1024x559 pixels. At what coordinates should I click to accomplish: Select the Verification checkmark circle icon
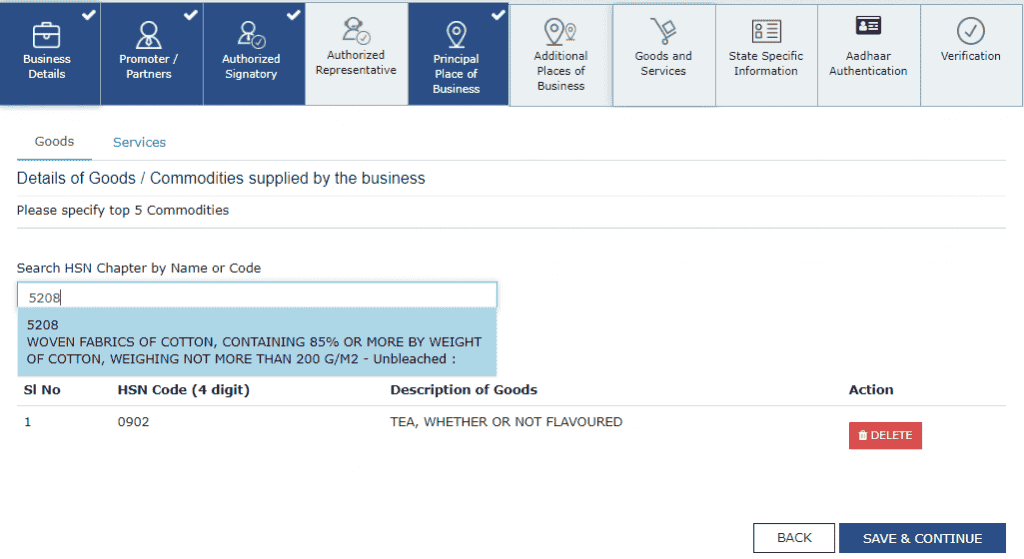point(970,30)
